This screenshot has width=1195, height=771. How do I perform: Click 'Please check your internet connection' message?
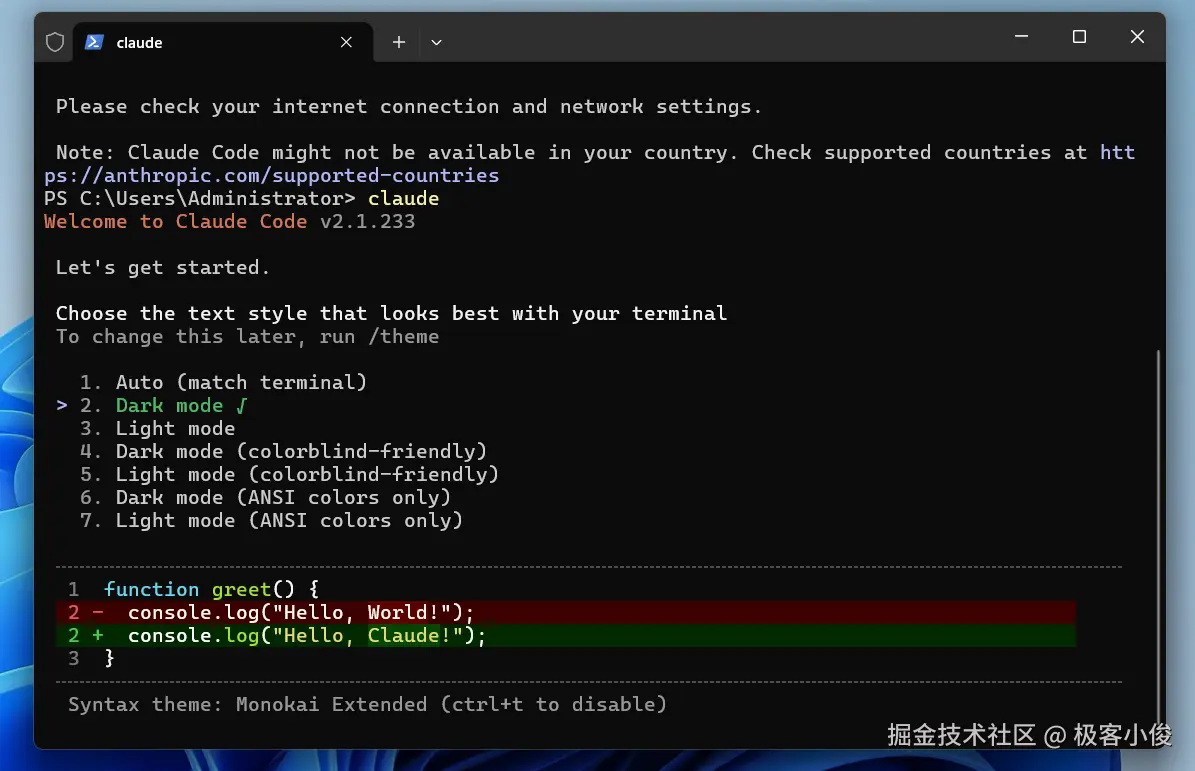[x=408, y=107]
